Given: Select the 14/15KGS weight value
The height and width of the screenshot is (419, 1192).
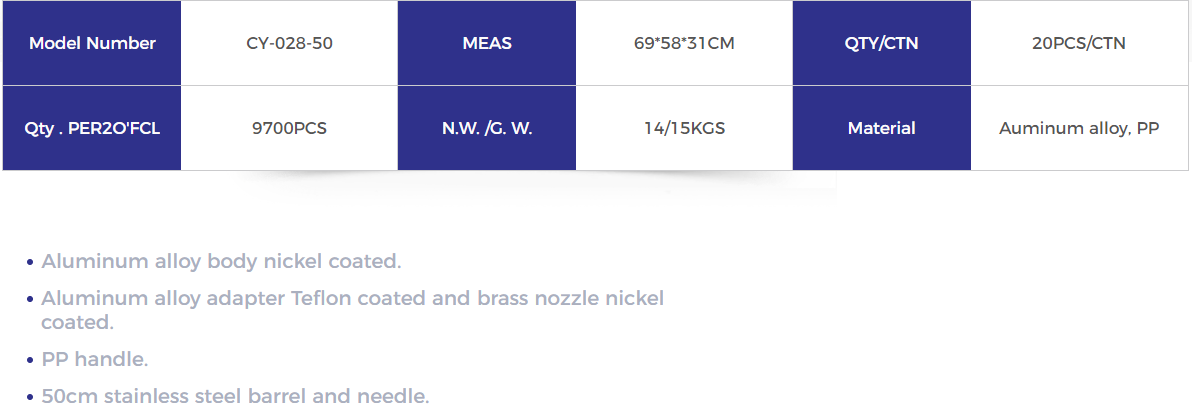Looking at the screenshot, I should [x=684, y=128].
